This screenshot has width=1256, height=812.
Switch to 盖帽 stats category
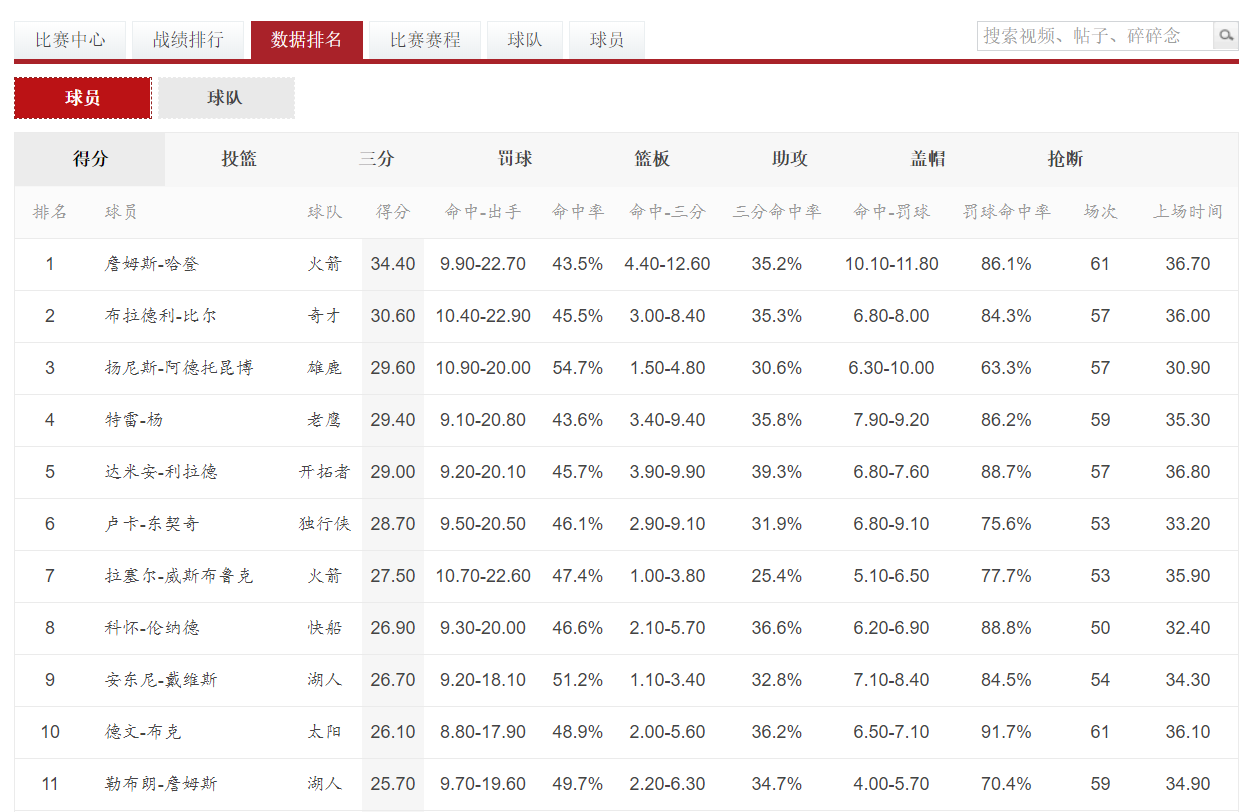tap(928, 159)
